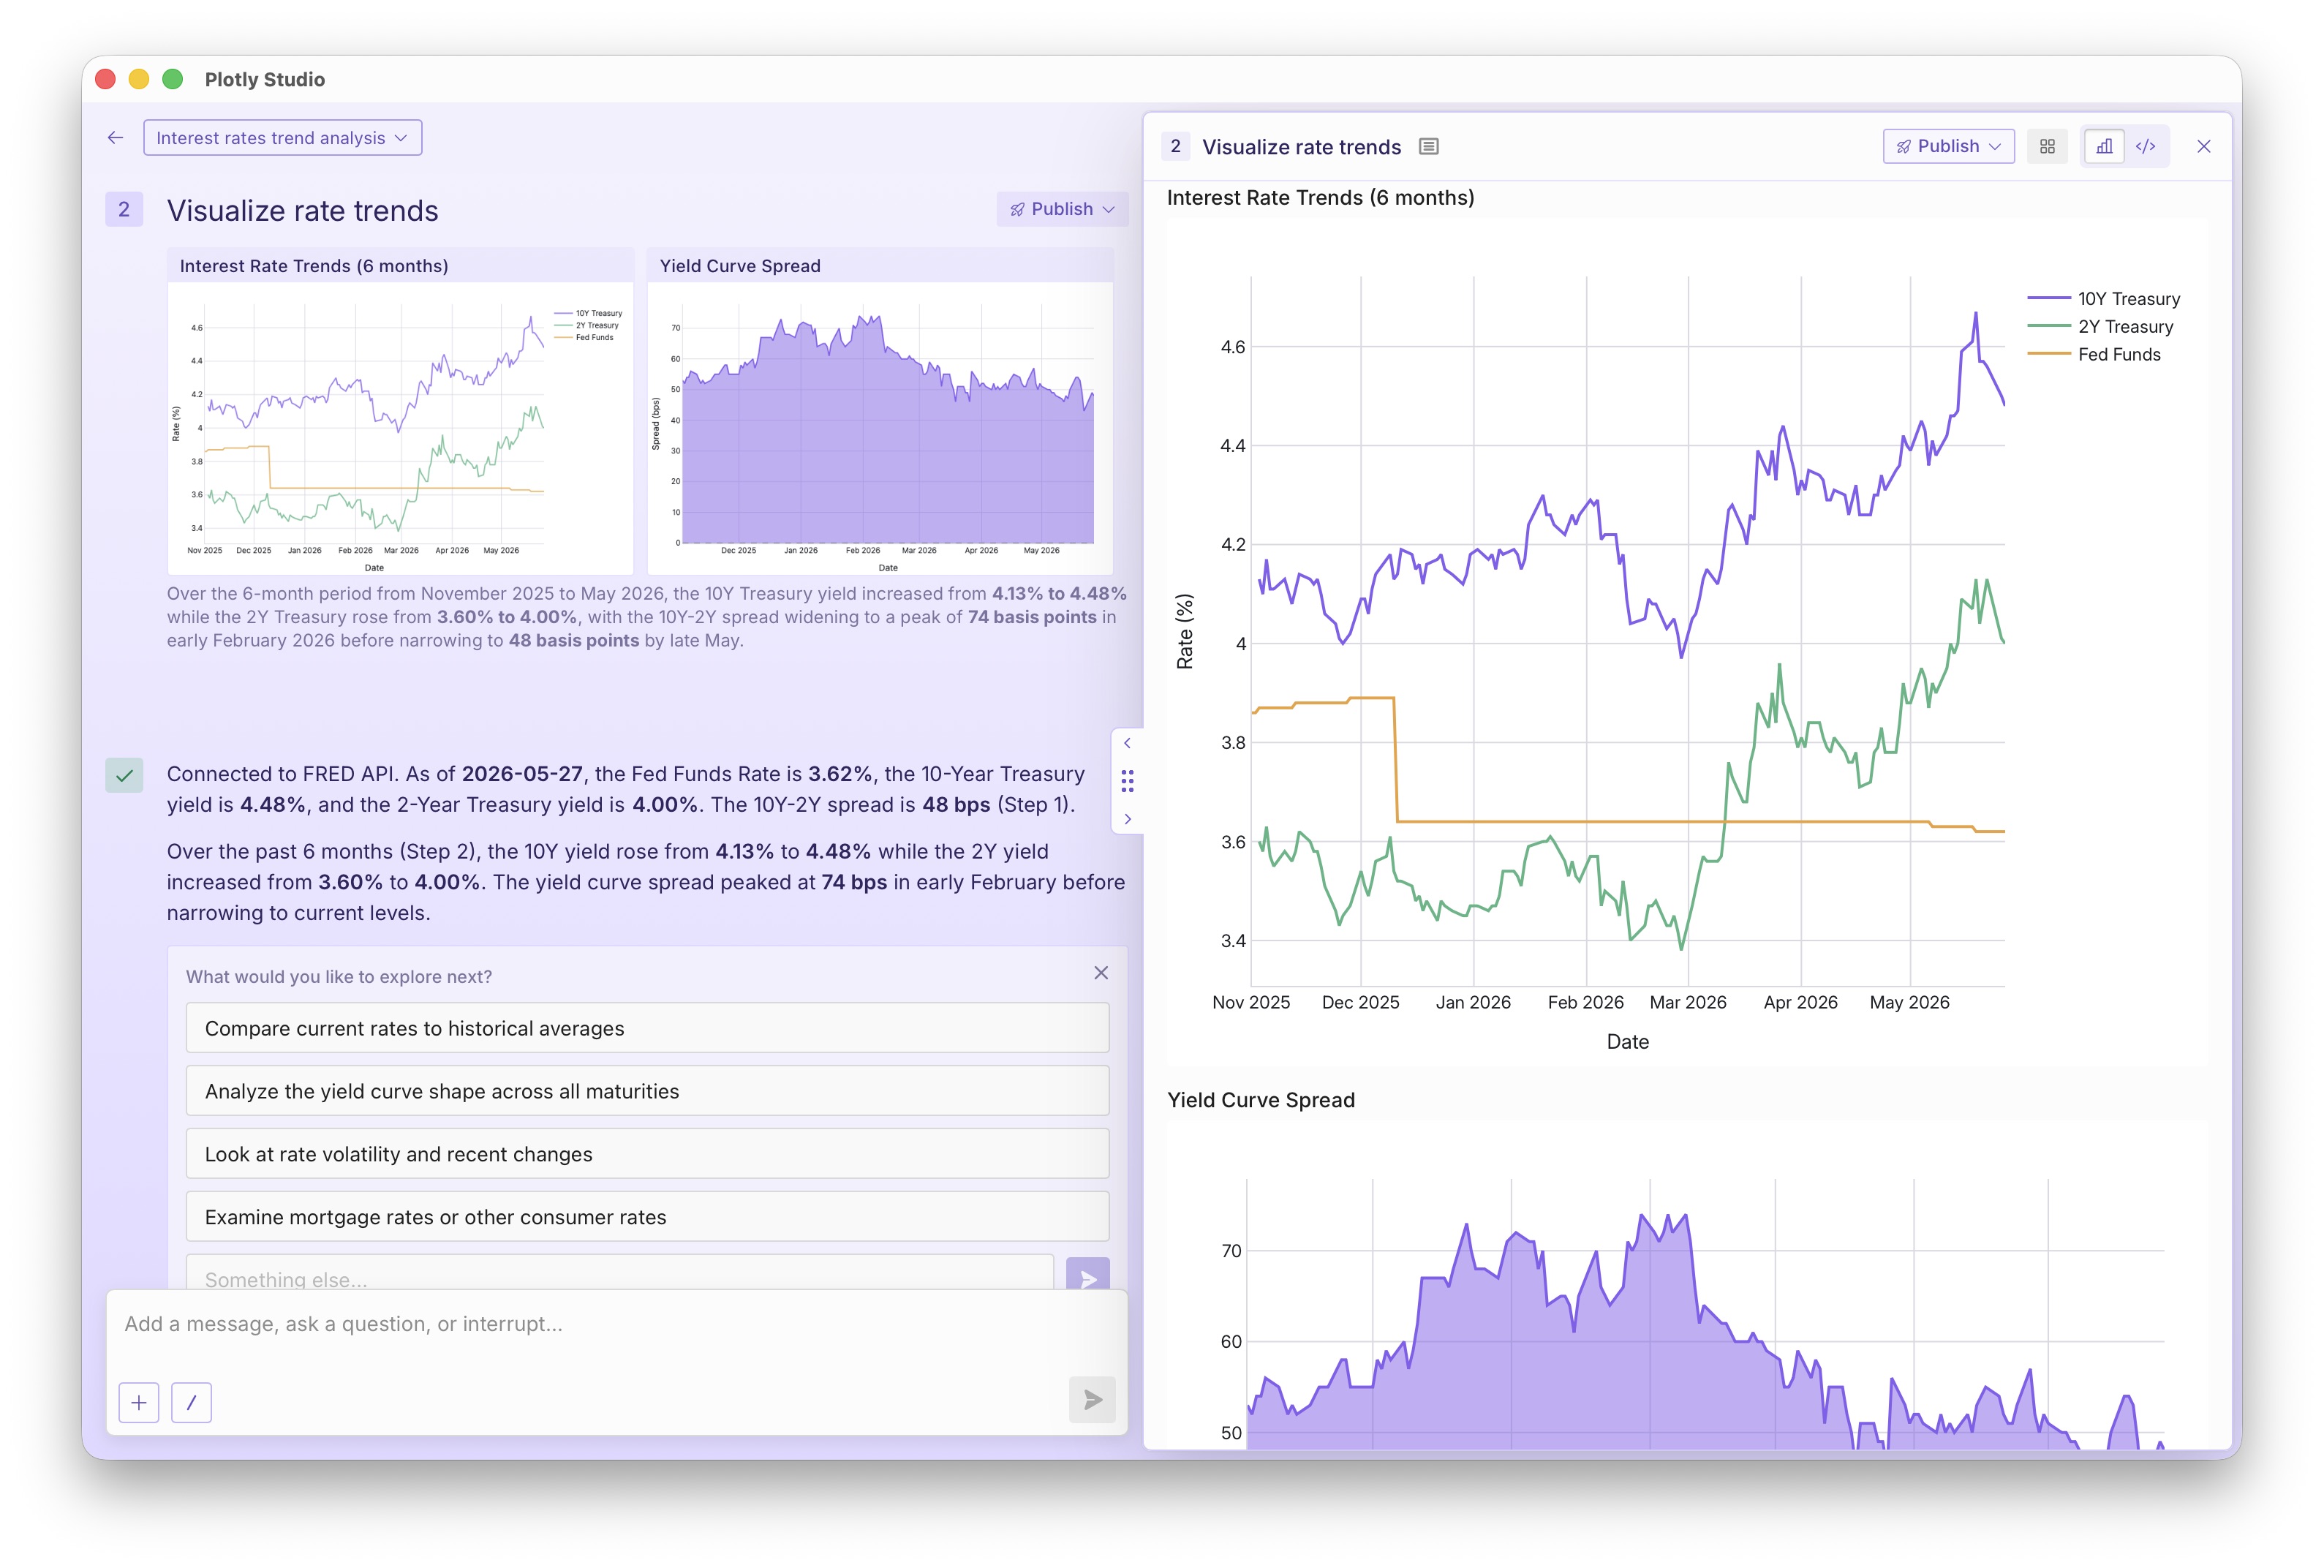2324x1568 pixels.
Task: Toggle 2Y Treasury legend entry
Action: [2100, 327]
